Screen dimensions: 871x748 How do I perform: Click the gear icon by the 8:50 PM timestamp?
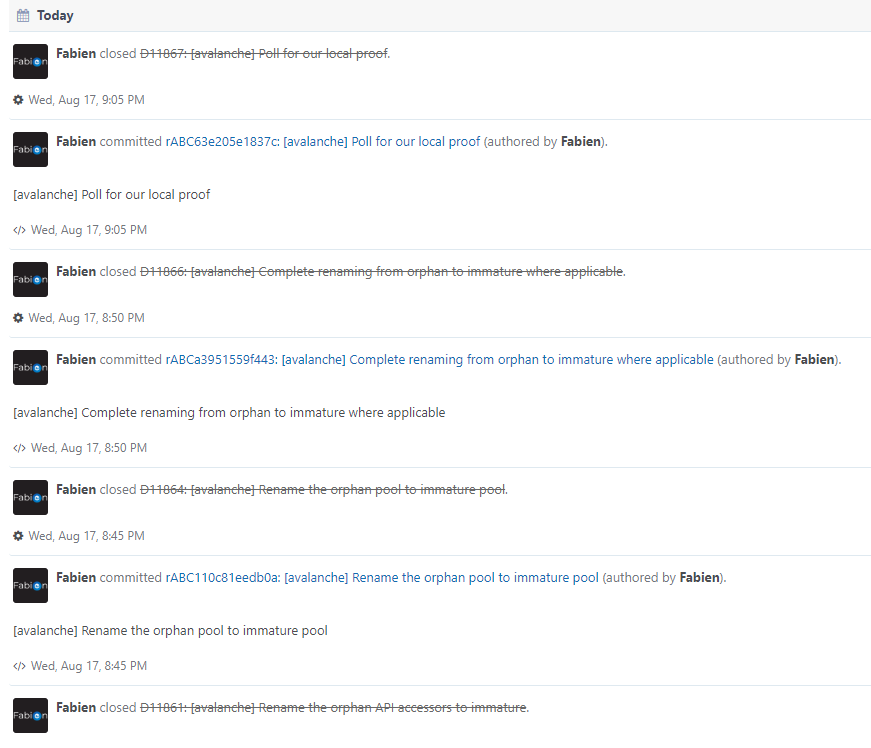(18, 318)
